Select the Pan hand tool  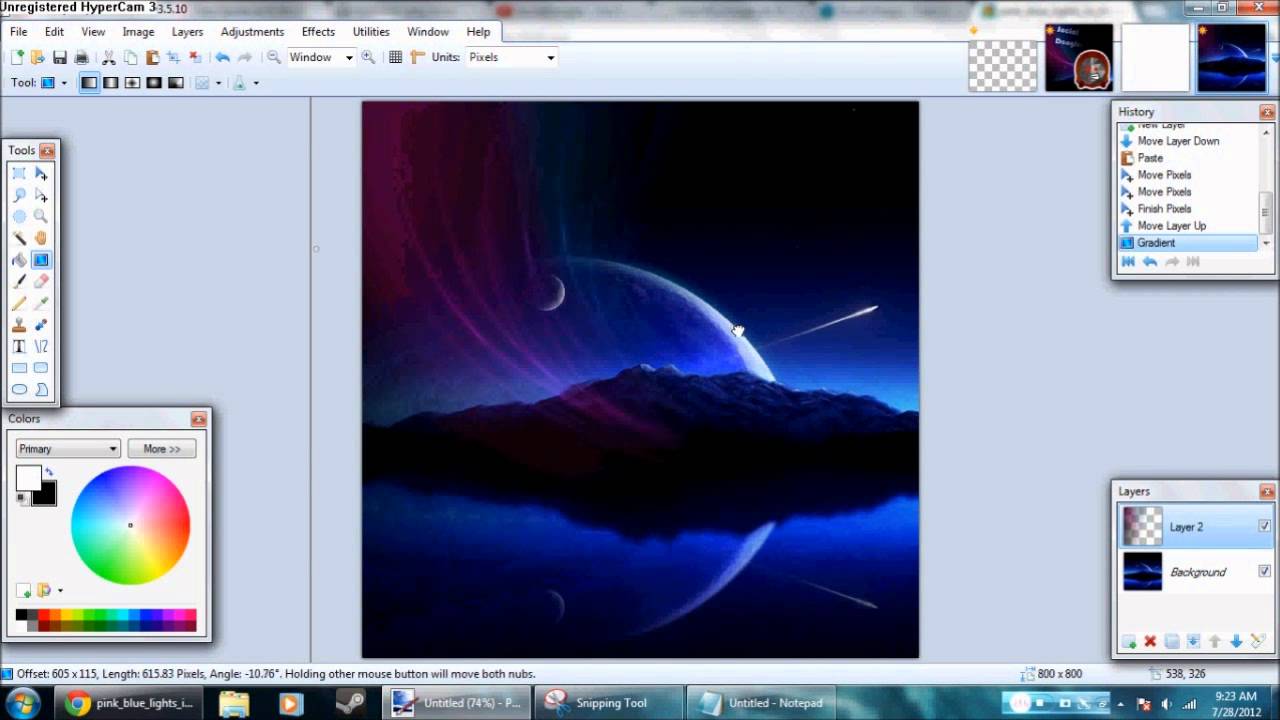pos(41,238)
